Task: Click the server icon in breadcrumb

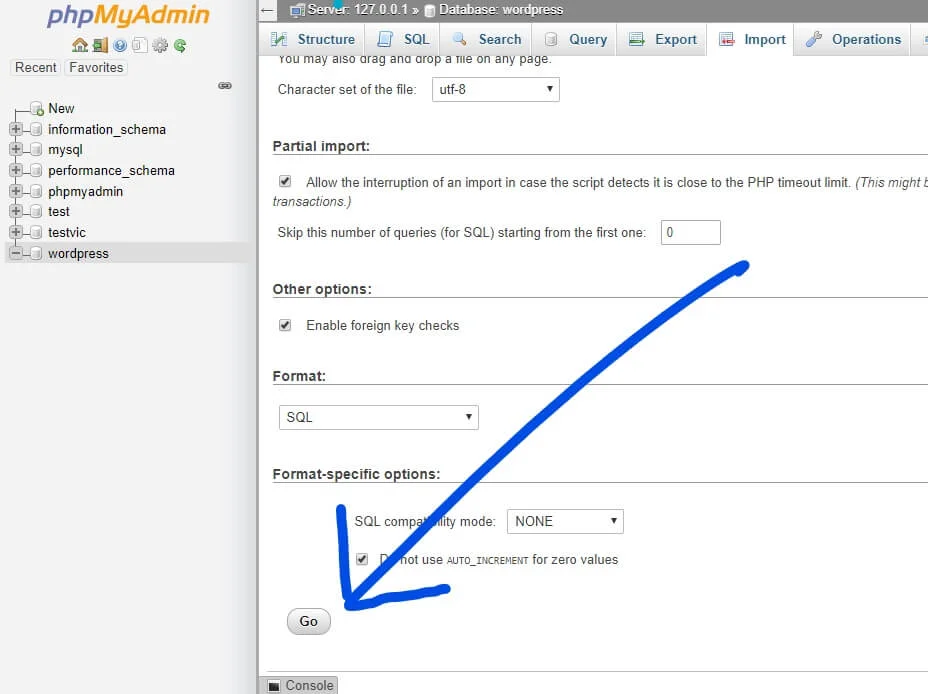Action: [298, 9]
